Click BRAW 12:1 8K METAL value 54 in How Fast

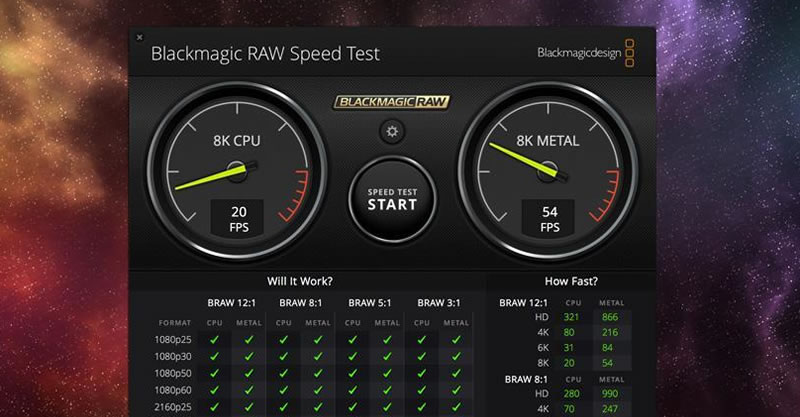click(607, 363)
